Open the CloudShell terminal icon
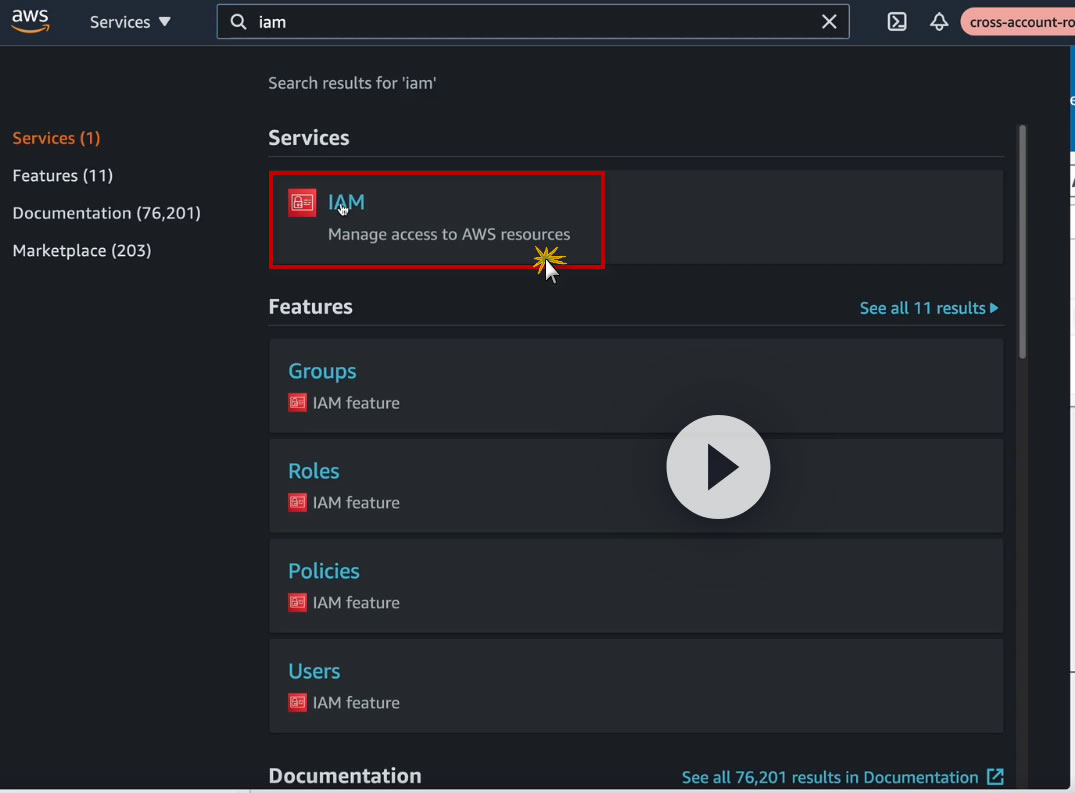Image resolution: width=1075 pixels, height=793 pixels. 897,22
